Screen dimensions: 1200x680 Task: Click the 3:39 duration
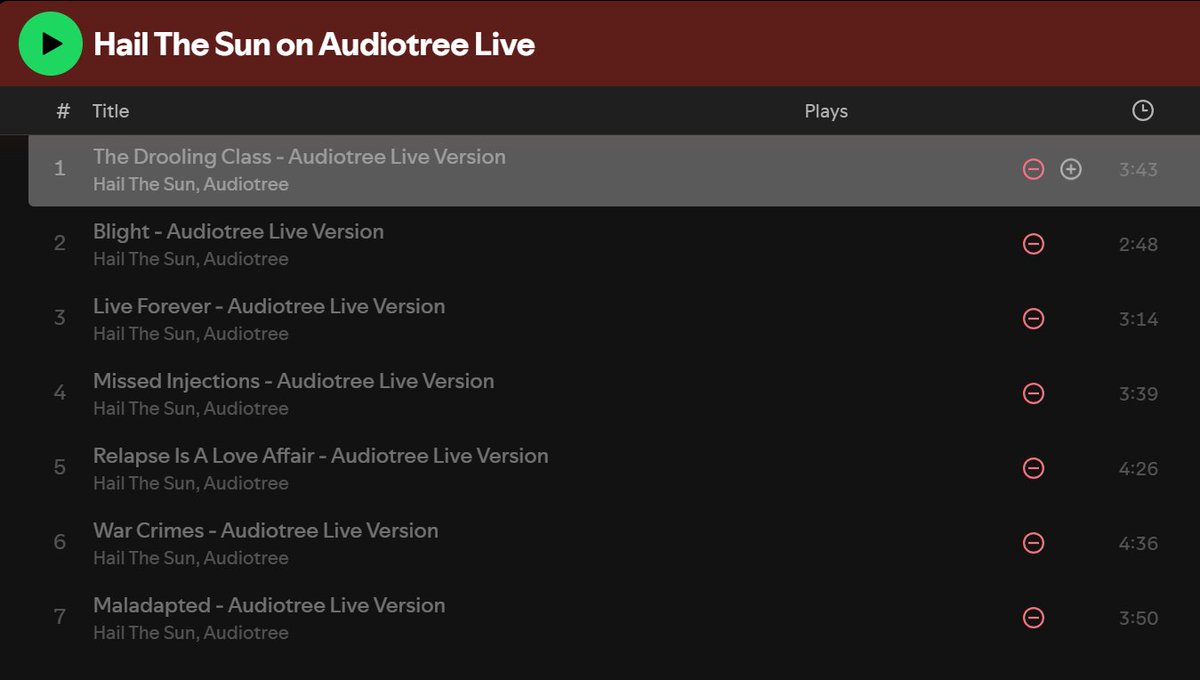pos(1138,394)
